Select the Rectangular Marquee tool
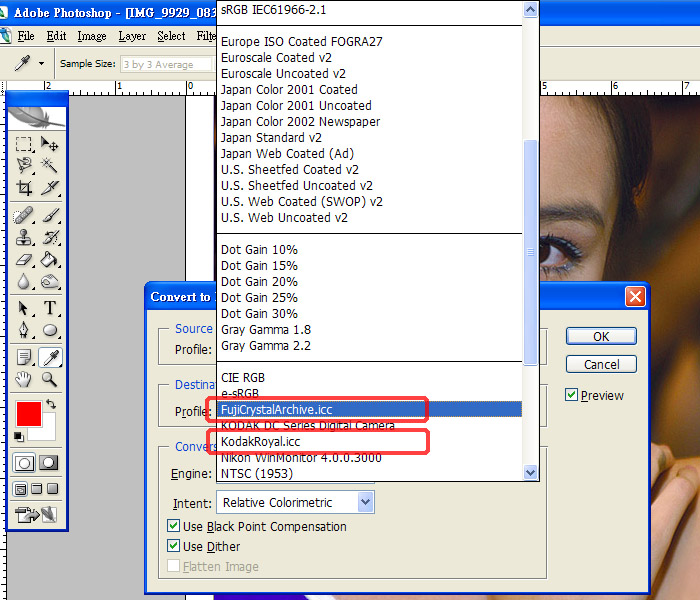Viewport: 700px width, 600px height. click(x=24, y=145)
